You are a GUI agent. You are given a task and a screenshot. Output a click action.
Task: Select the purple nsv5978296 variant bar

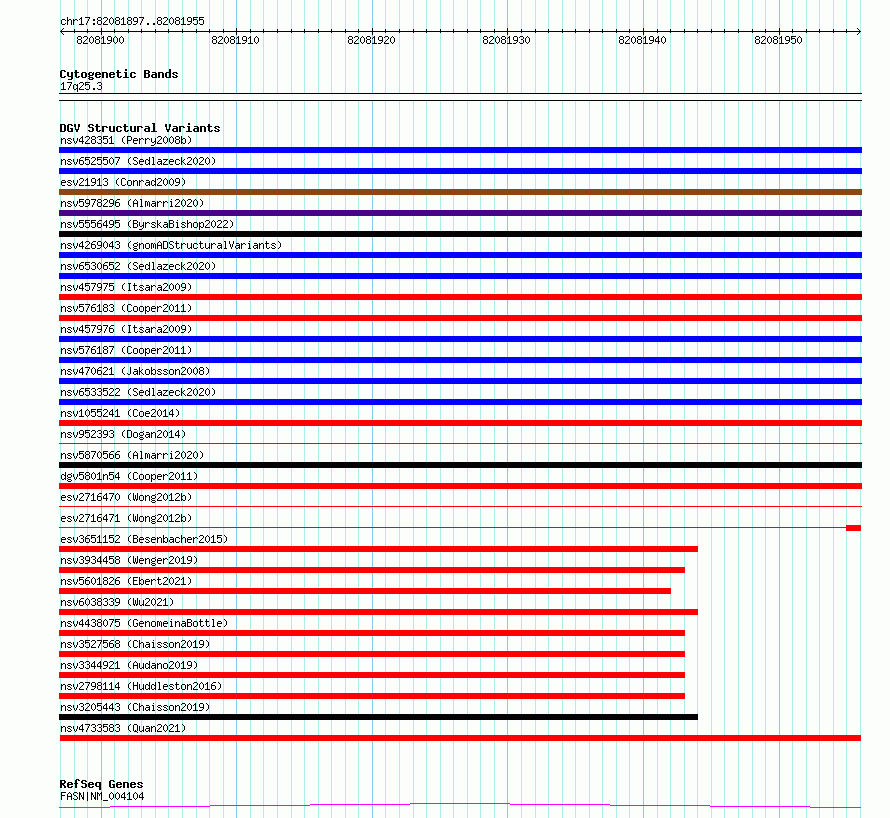point(460,213)
